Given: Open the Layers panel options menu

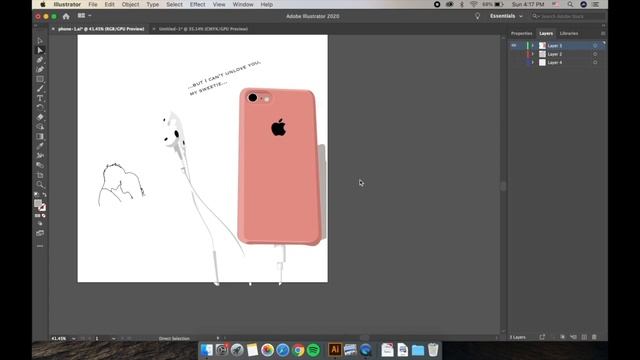Looking at the screenshot, I should coord(603,33).
